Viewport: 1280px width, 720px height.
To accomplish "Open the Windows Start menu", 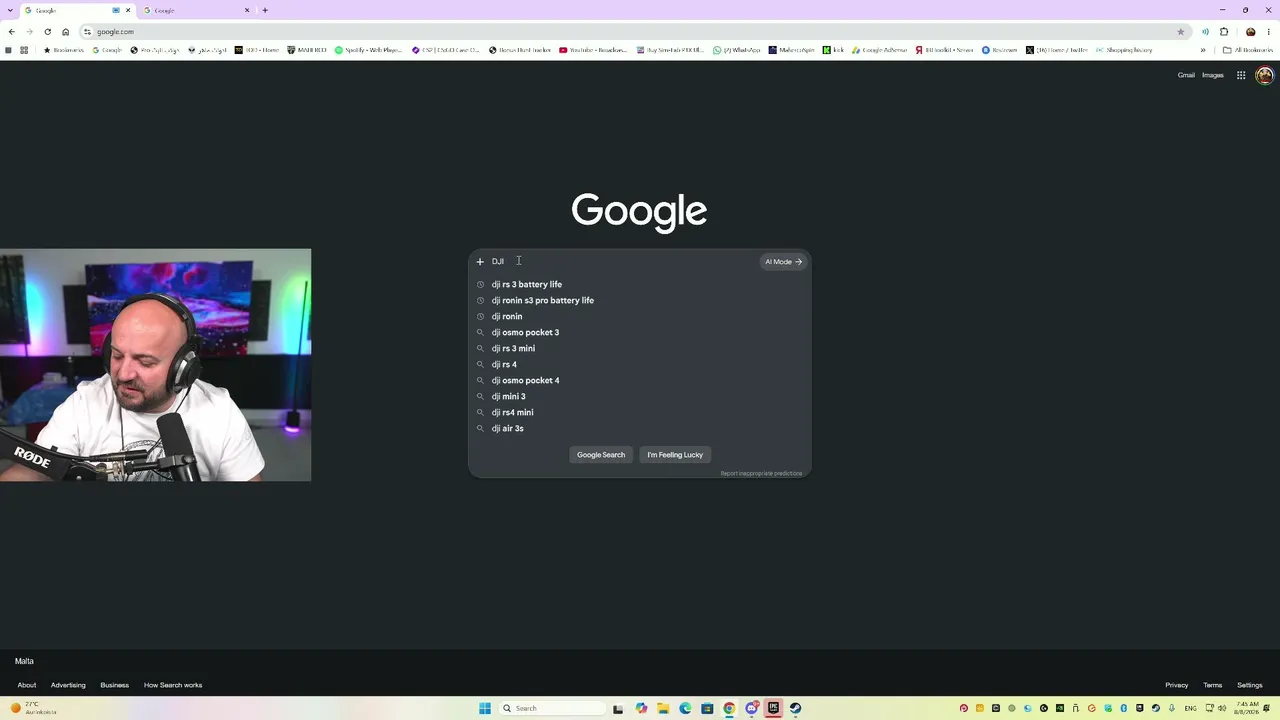I will pos(485,708).
